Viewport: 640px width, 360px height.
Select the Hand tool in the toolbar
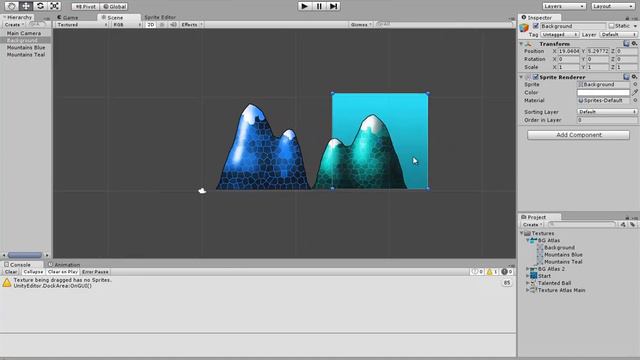coord(12,6)
